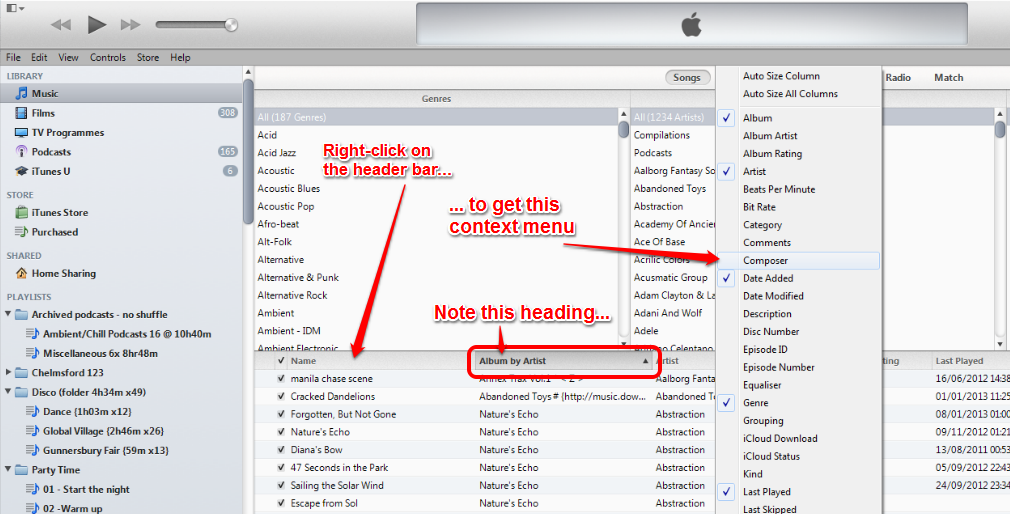Screen dimensions: 1010x514
Task: Uncheck the Diana's Bow song checkbox
Action: tap(281, 450)
